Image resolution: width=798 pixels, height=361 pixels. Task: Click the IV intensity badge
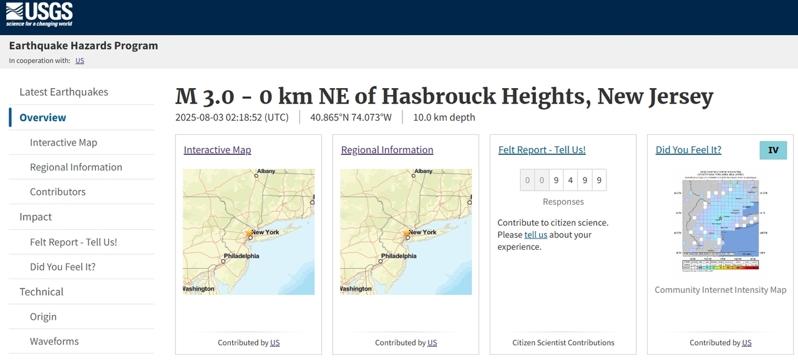[773, 150]
